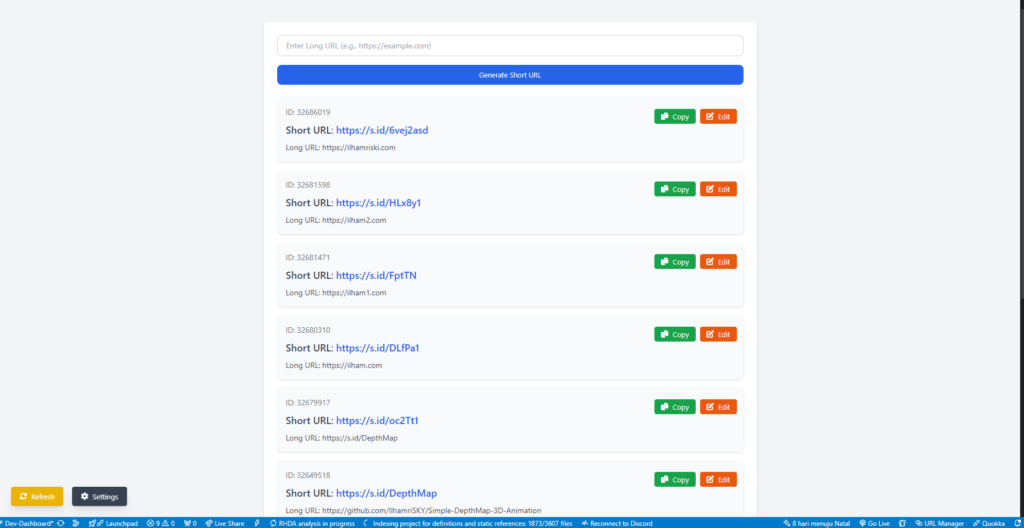Open URL Manager from the status bar
This screenshot has width=1024, height=528.
point(939,523)
